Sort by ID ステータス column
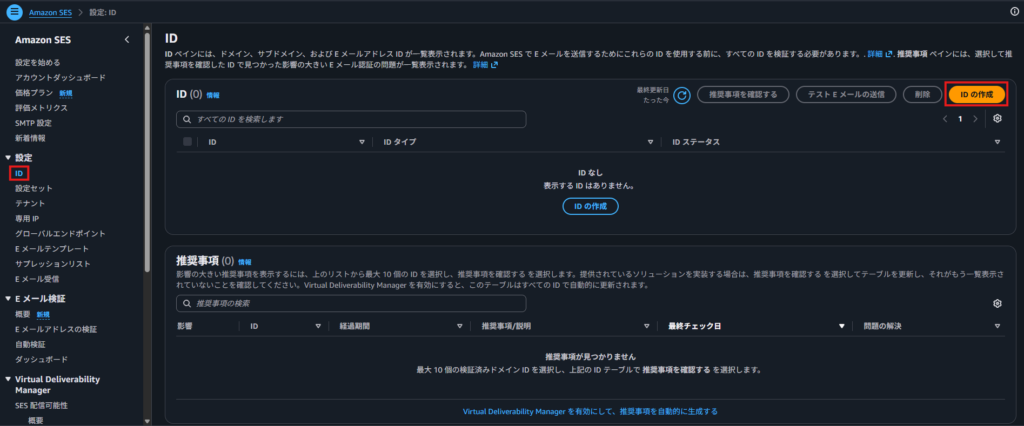This screenshot has height=426, width=1024. [997, 142]
